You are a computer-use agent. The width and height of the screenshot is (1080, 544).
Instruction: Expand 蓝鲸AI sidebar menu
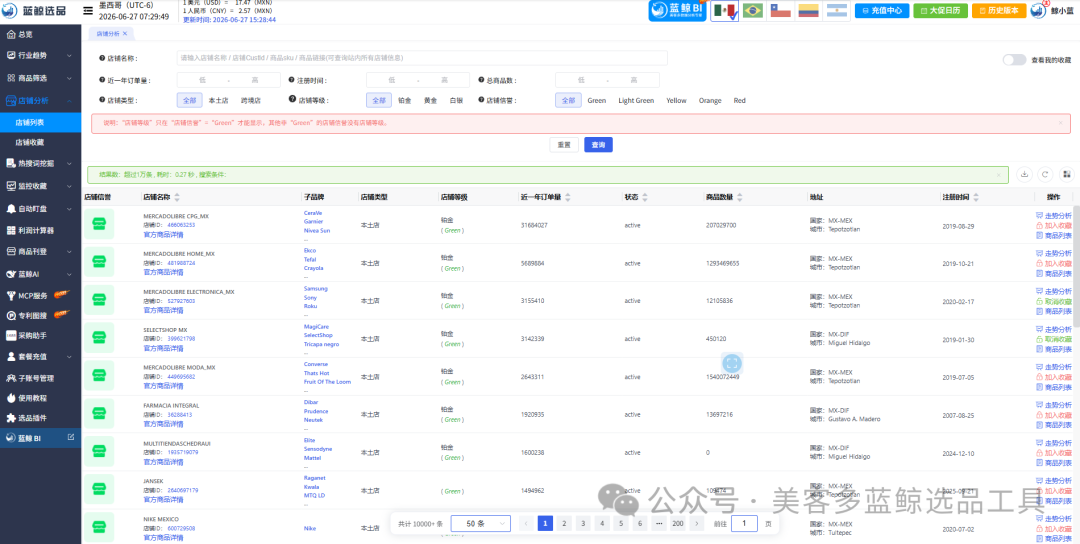(40, 274)
